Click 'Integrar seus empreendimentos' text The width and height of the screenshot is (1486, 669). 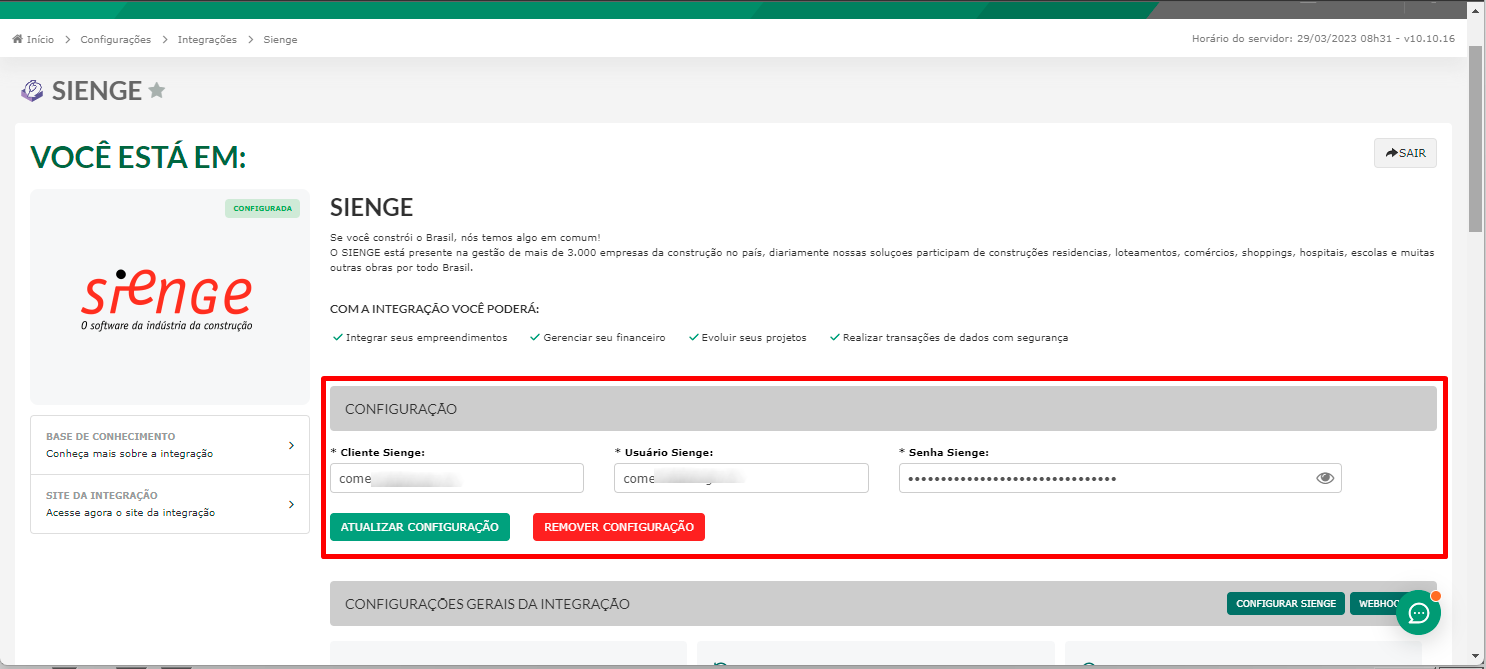coord(426,338)
